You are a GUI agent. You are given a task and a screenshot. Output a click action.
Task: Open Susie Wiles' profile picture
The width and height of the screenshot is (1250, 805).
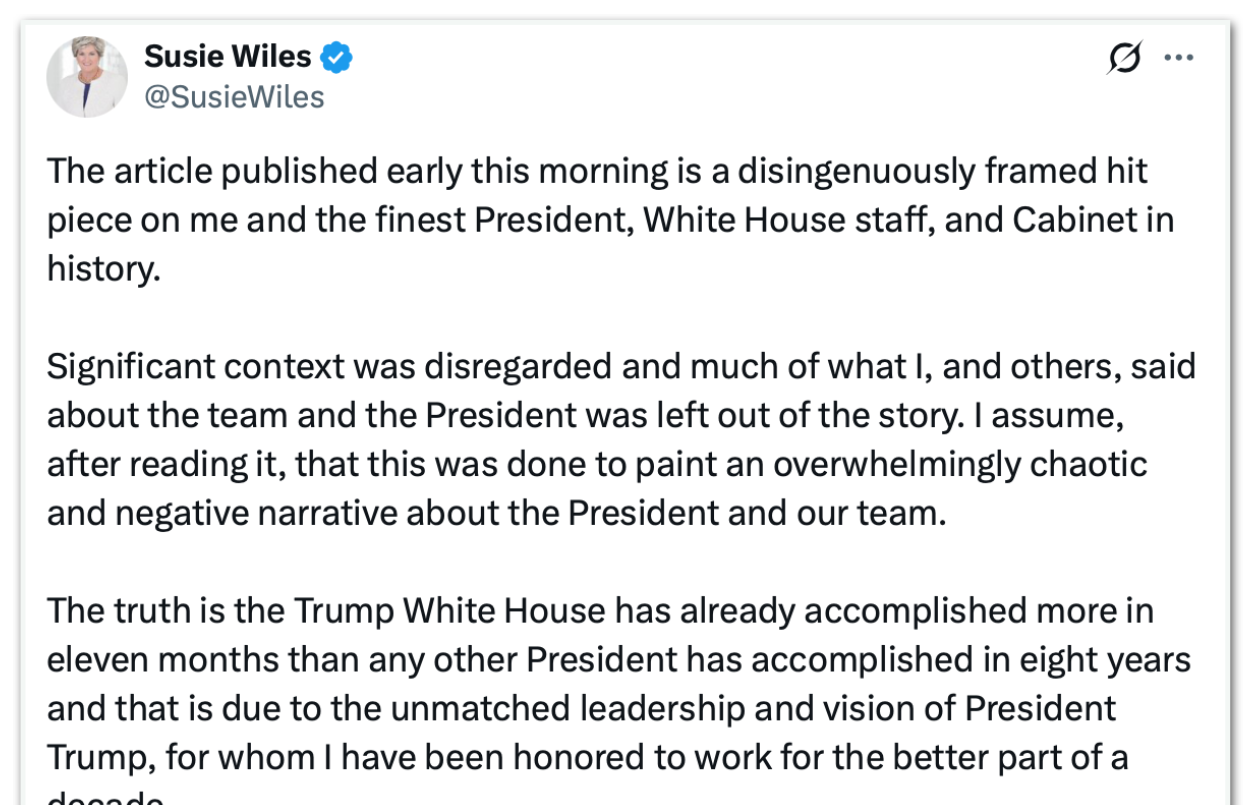coord(87,77)
